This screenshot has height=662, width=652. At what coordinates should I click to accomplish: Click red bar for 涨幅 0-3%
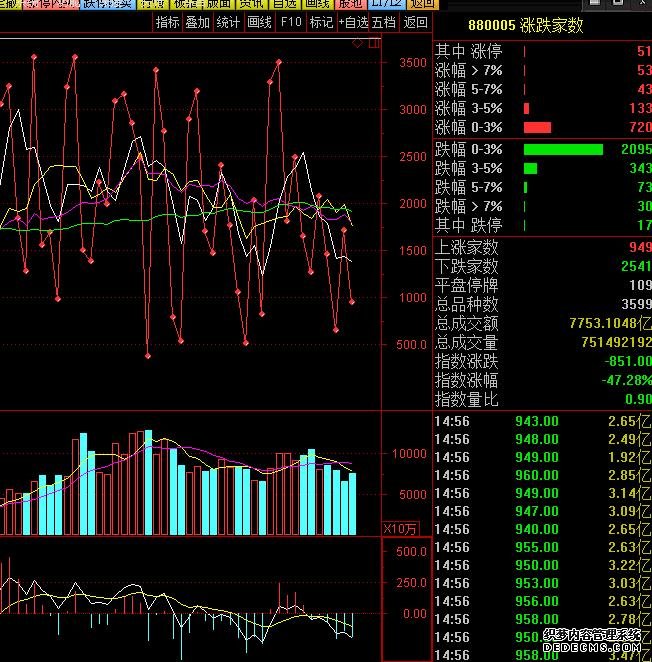tap(537, 128)
